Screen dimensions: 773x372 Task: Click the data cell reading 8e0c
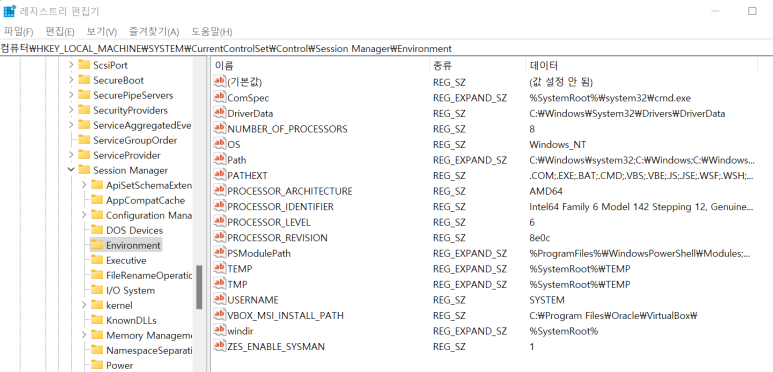click(541, 238)
